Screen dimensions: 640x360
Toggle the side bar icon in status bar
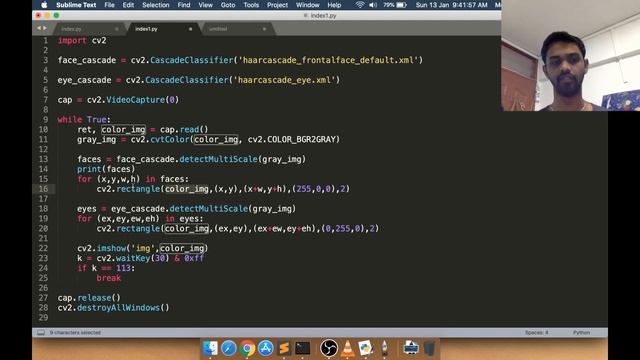click(41, 333)
